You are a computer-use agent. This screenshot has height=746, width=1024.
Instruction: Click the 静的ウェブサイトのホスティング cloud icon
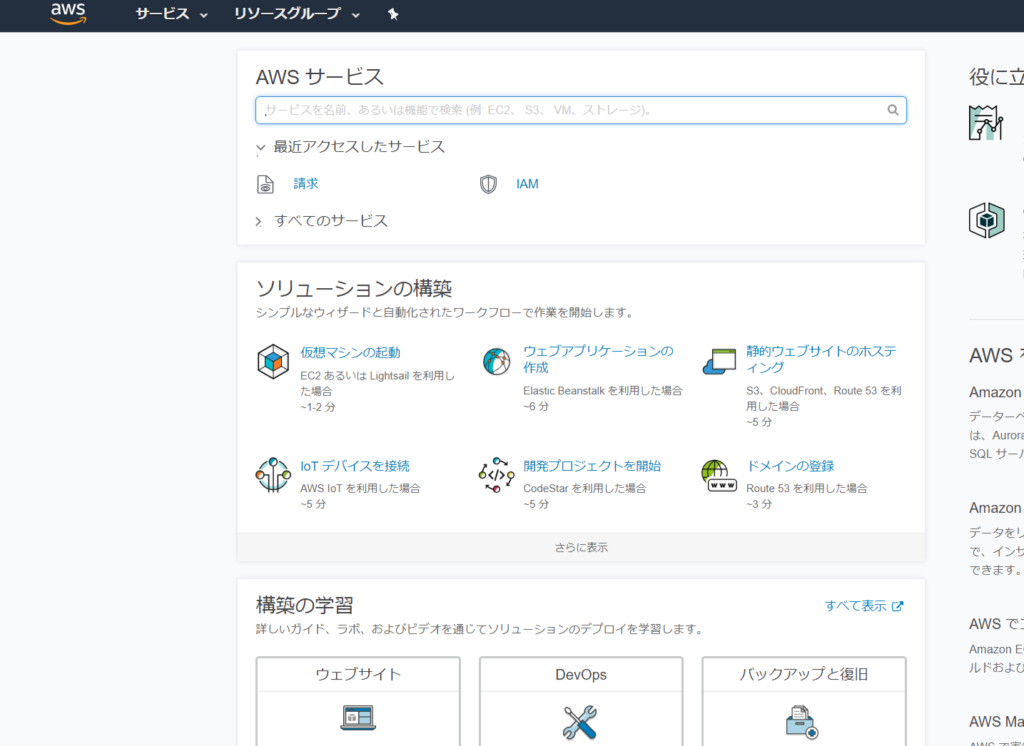click(719, 361)
